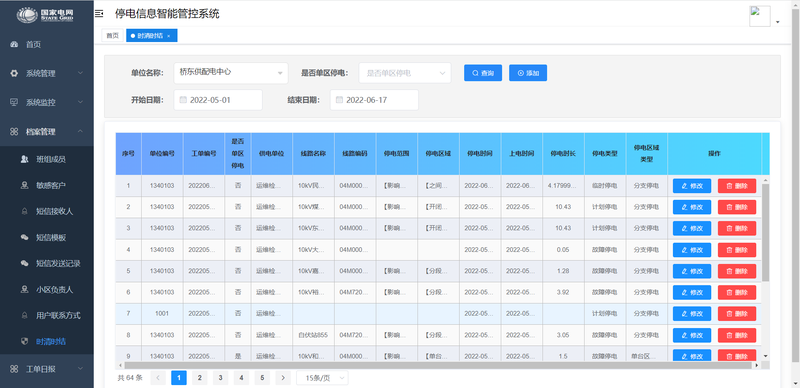Click 删除 for row 1
Image resolution: width=800 pixels, height=388 pixels.
pos(737,186)
